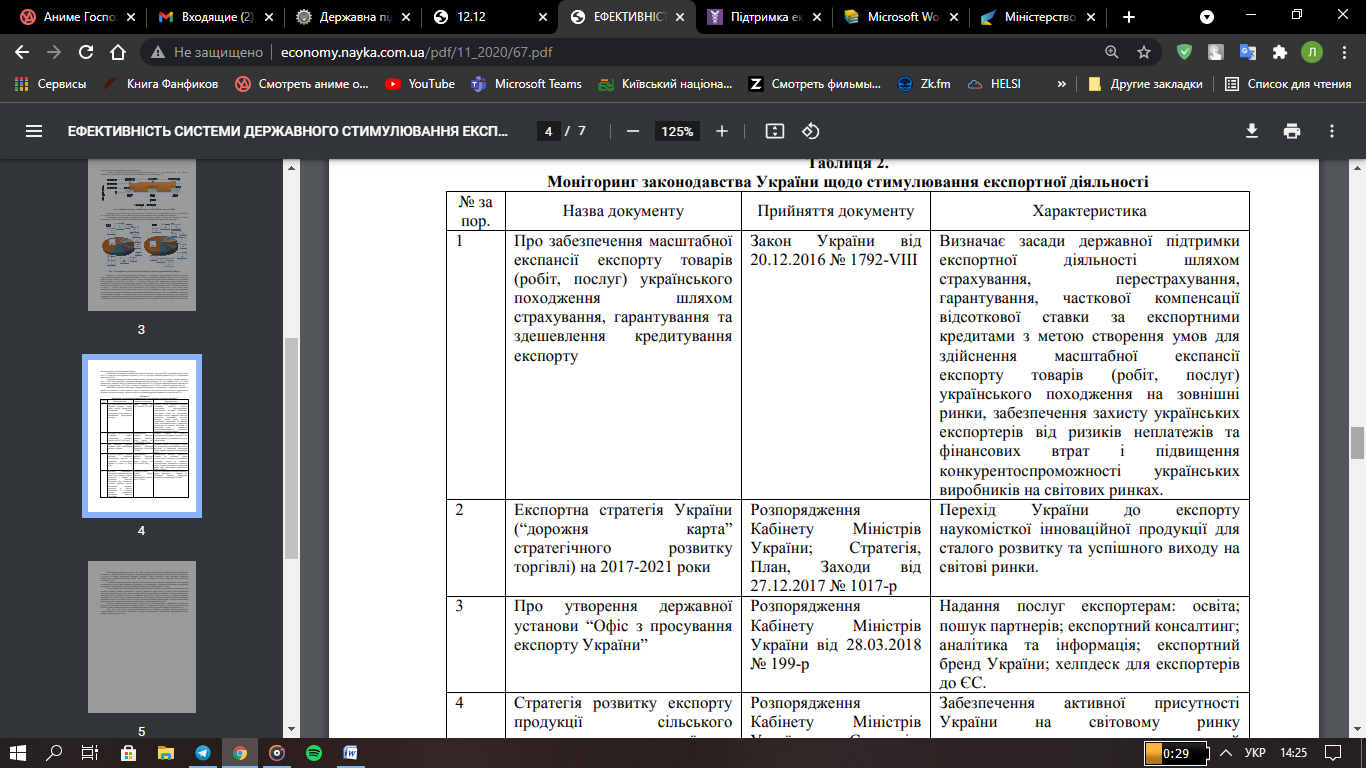
Task: Open the PDF viewer more actions menu
Action: [1332, 131]
